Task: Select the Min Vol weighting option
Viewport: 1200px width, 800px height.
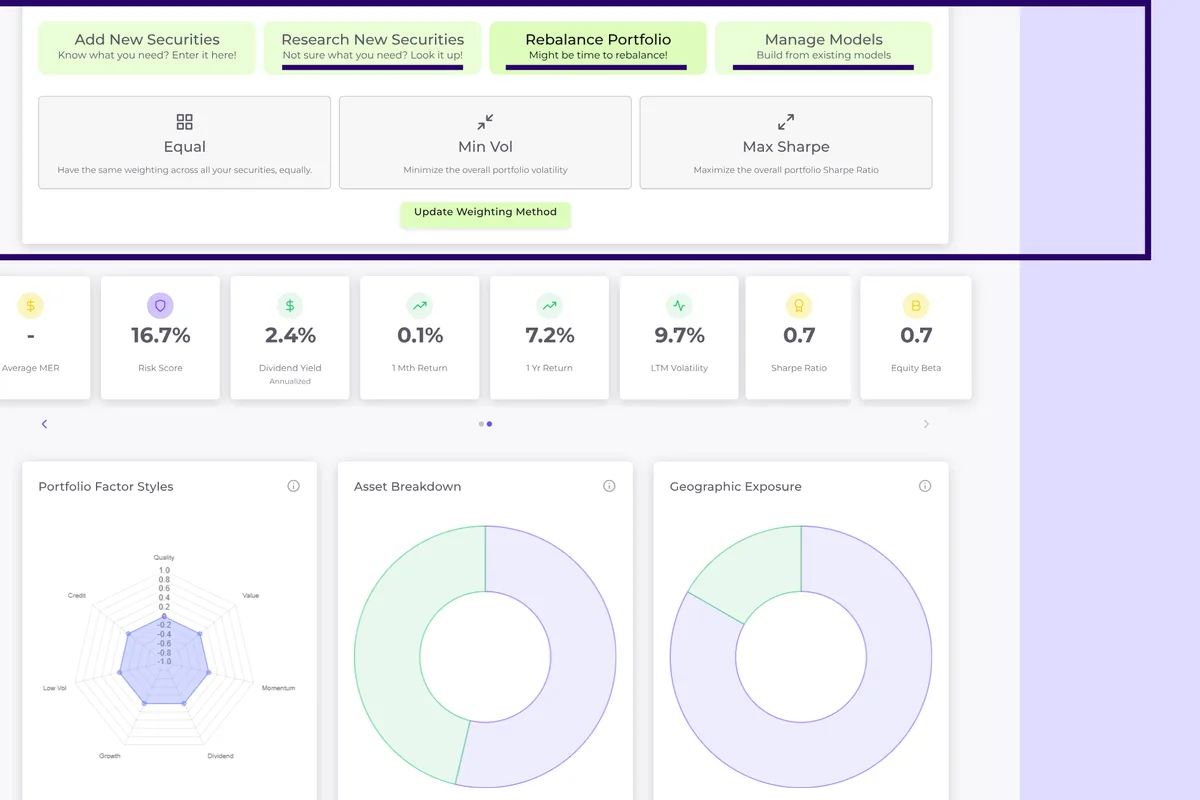Action: pos(485,142)
